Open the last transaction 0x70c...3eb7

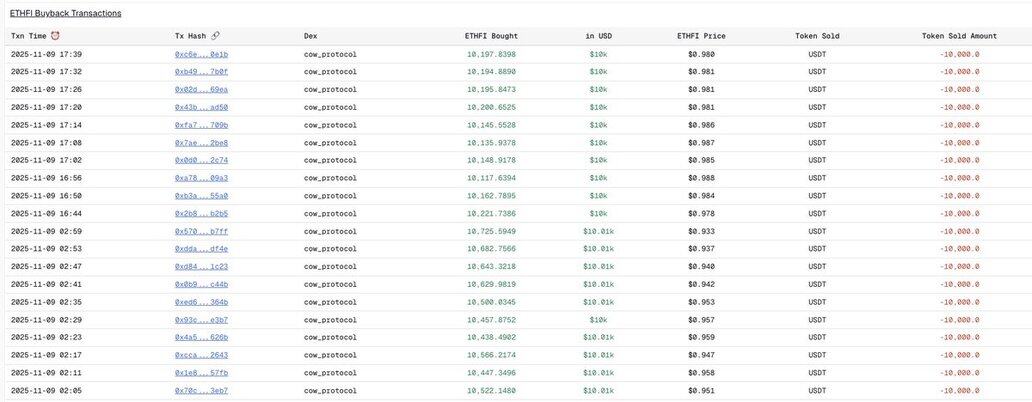(201, 390)
